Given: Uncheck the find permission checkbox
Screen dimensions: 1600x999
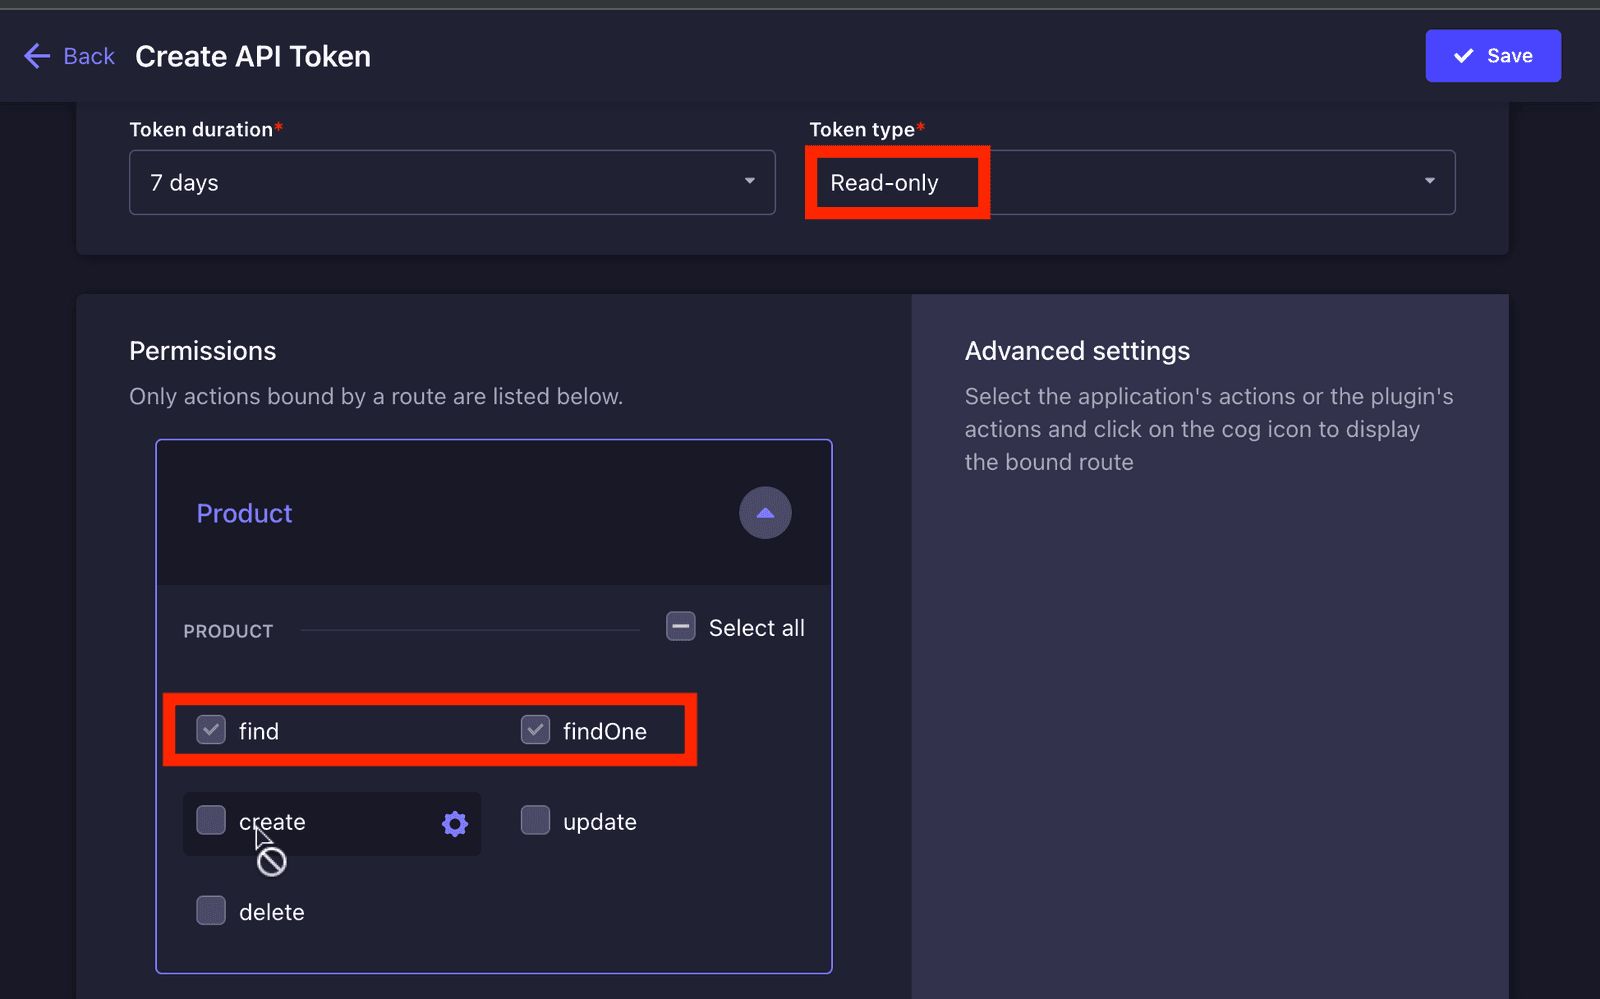Looking at the screenshot, I should [211, 730].
